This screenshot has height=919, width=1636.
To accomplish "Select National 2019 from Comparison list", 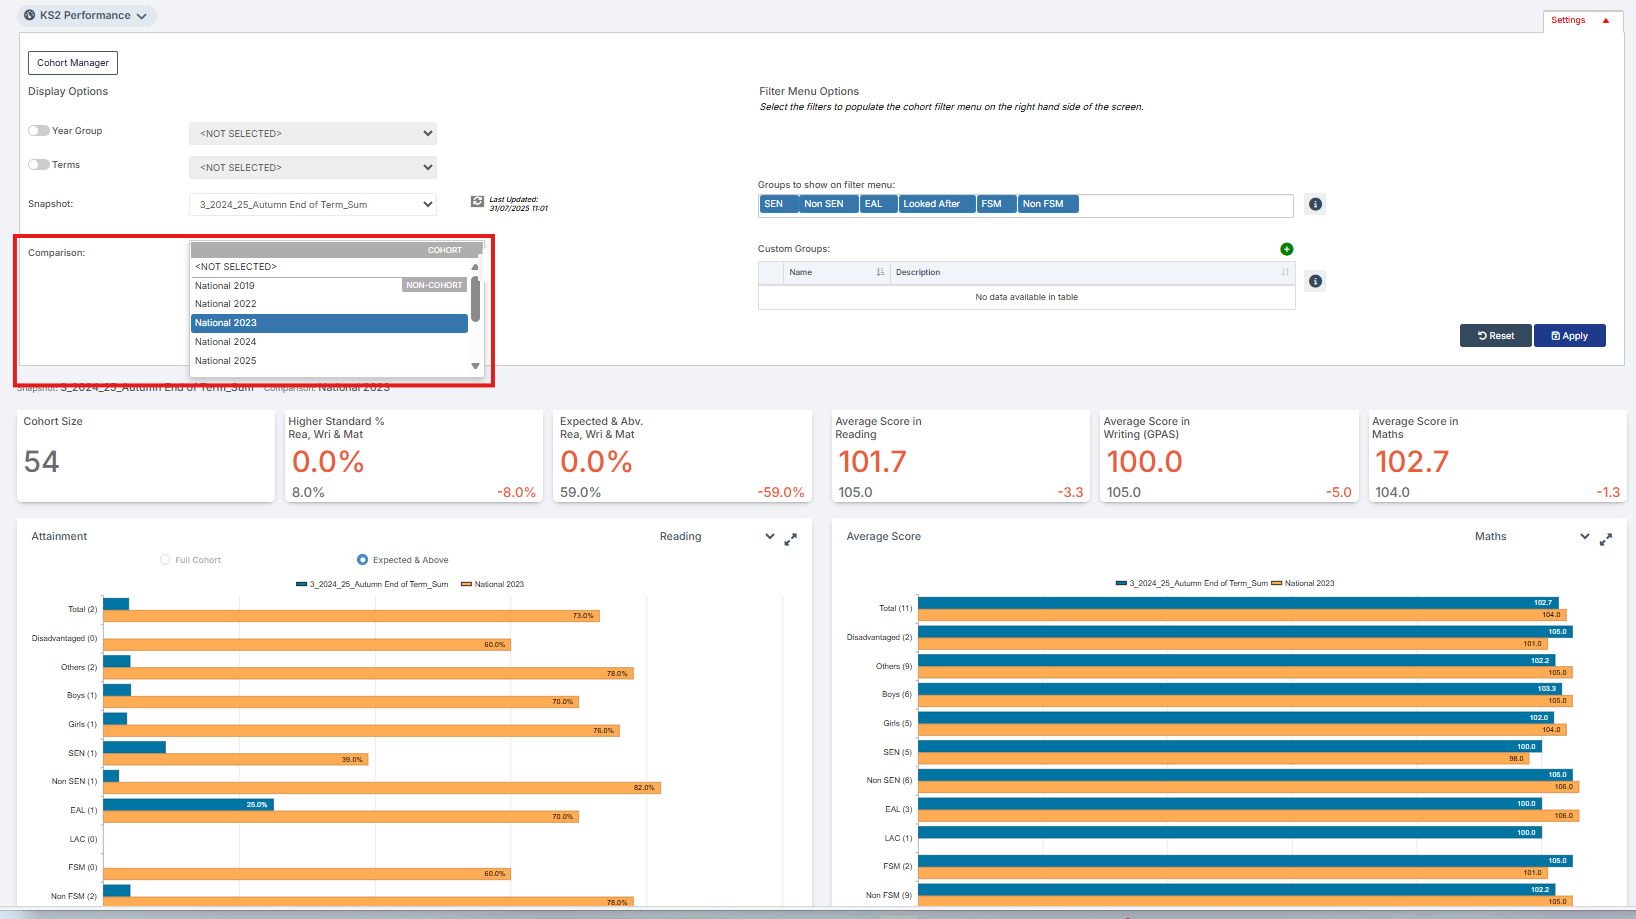I will 225,286.
